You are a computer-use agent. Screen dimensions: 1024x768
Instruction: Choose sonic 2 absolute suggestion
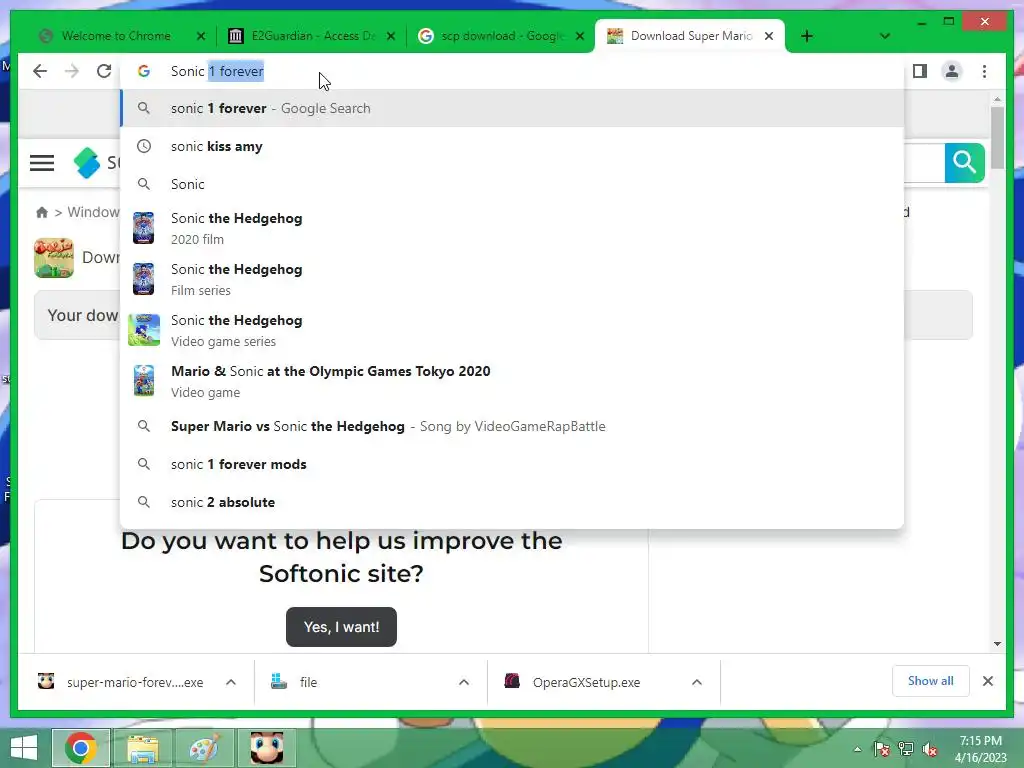click(513, 502)
